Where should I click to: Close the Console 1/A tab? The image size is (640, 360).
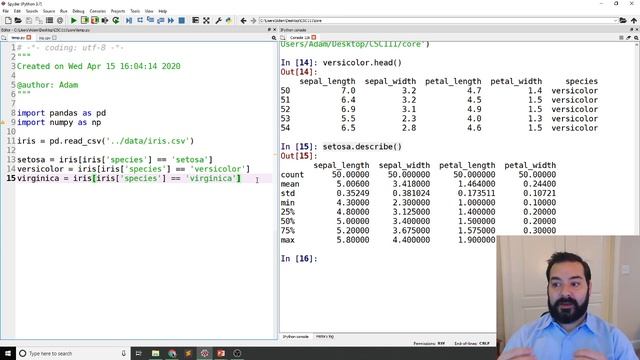coord(313,38)
